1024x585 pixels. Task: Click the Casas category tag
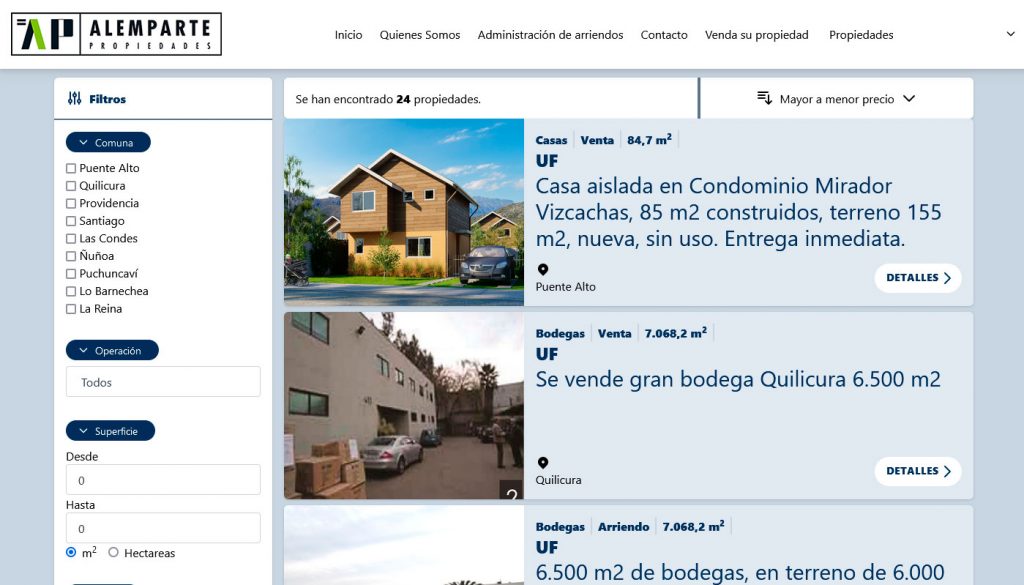tap(551, 140)
